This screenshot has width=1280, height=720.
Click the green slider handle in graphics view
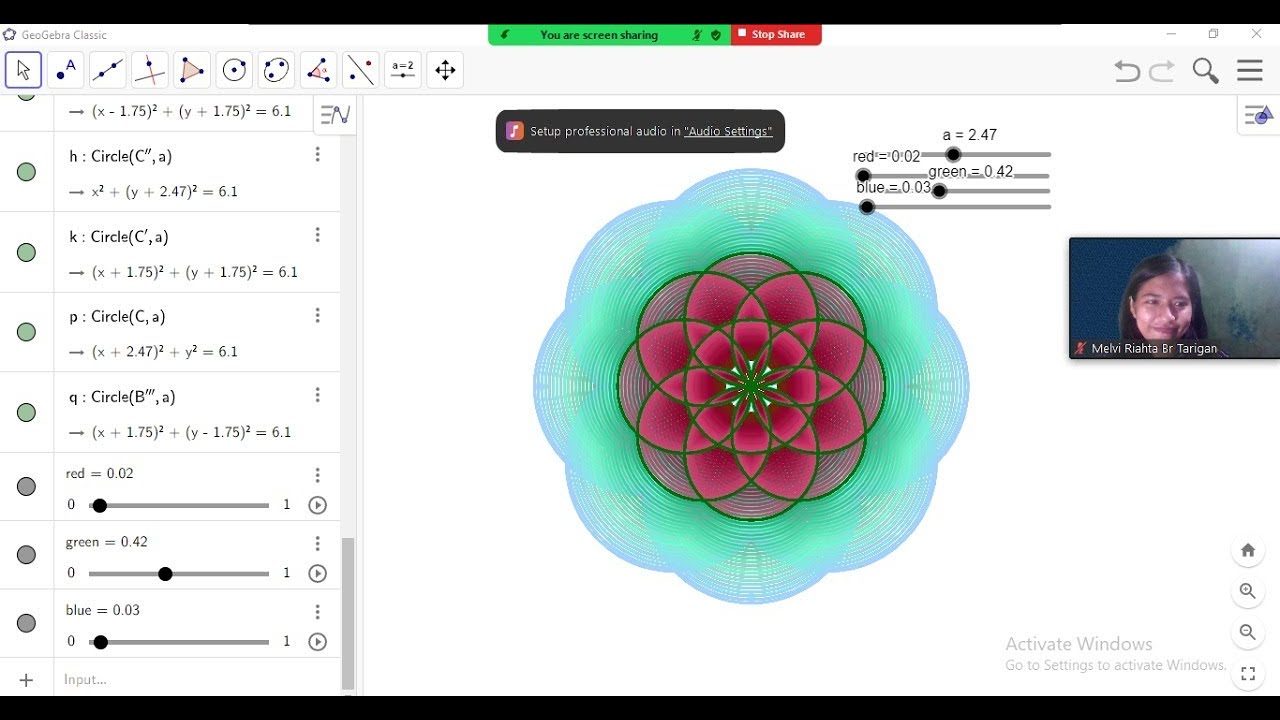tap(939, 191)
